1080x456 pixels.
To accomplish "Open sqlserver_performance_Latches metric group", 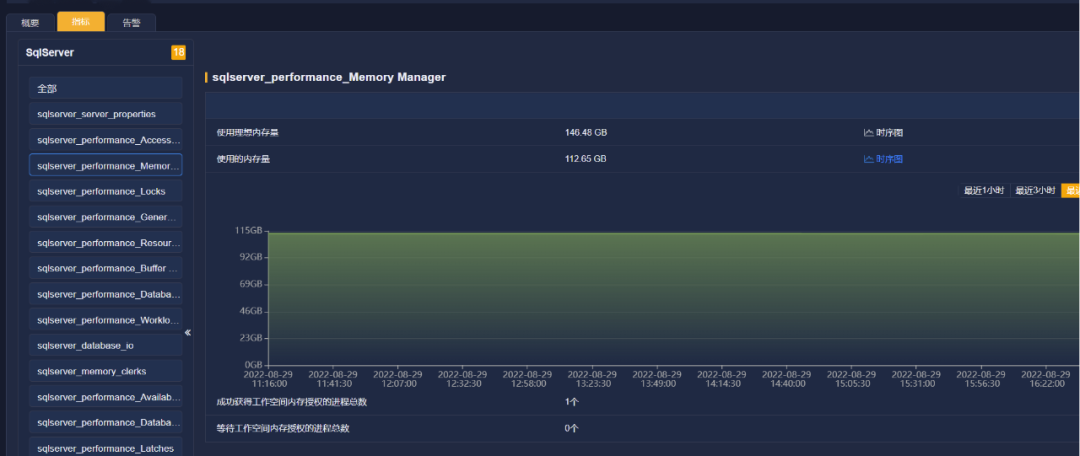I will pos(106,448).
